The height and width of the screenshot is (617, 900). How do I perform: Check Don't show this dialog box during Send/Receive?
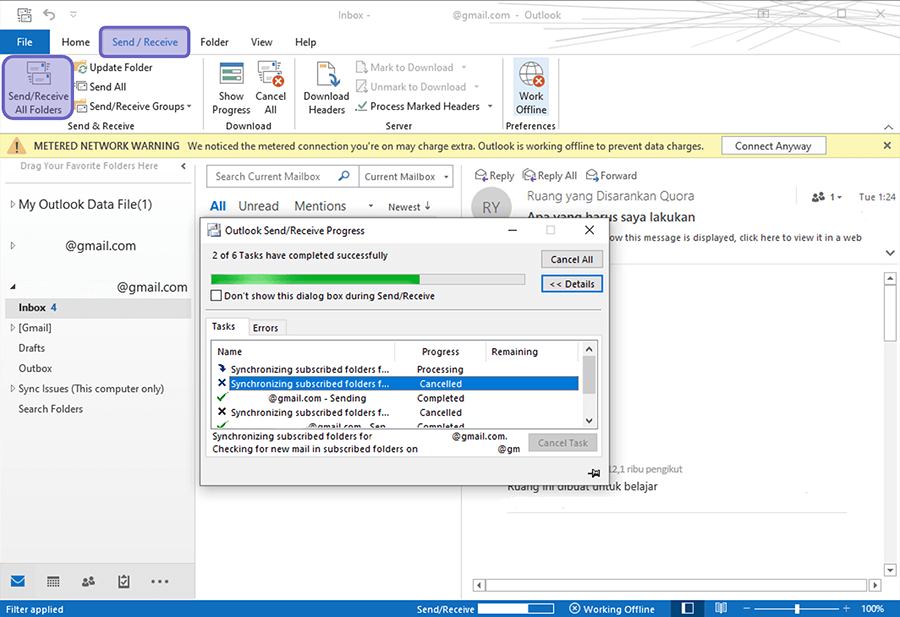pos(216,296)
